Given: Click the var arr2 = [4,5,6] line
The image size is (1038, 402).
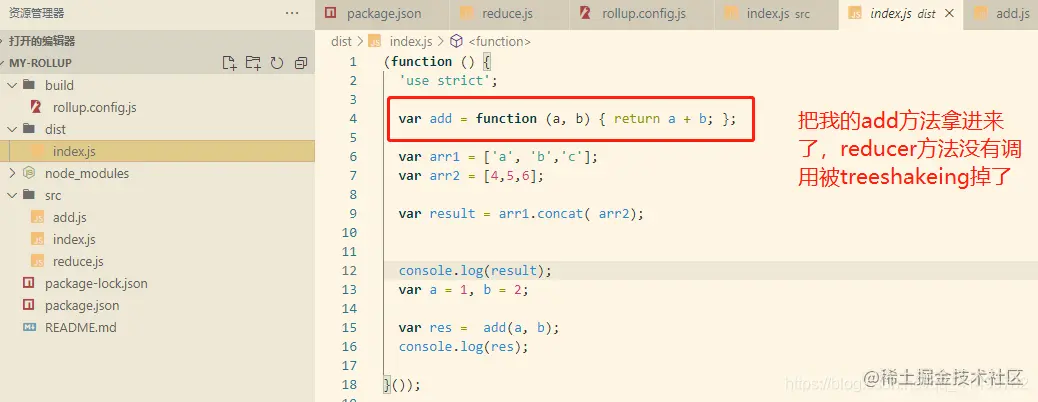Looking at the screenshot, I should (x=472, y=176).
